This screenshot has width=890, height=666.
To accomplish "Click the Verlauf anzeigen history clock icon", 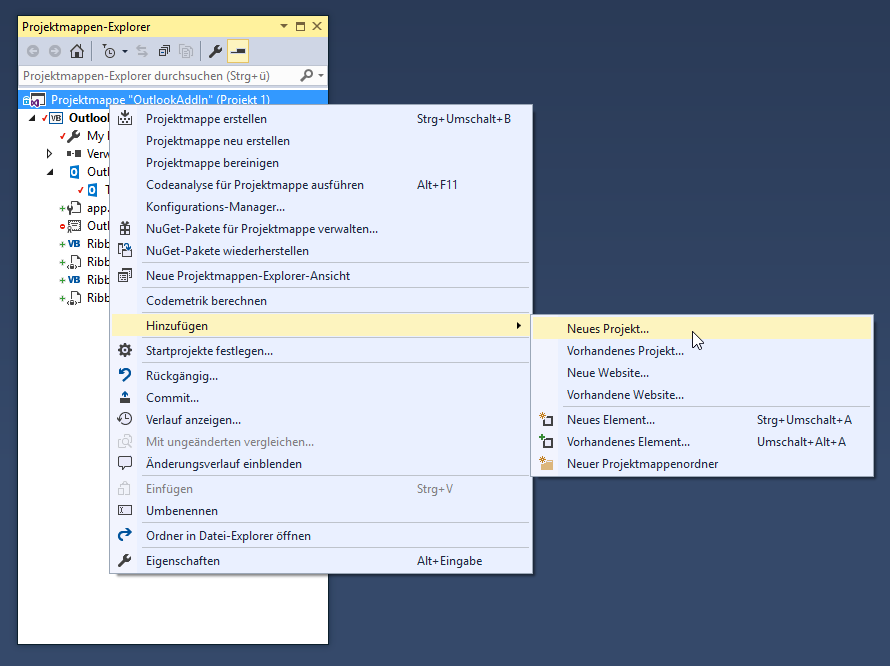I will pyautogui.click(x=125, y=419).
